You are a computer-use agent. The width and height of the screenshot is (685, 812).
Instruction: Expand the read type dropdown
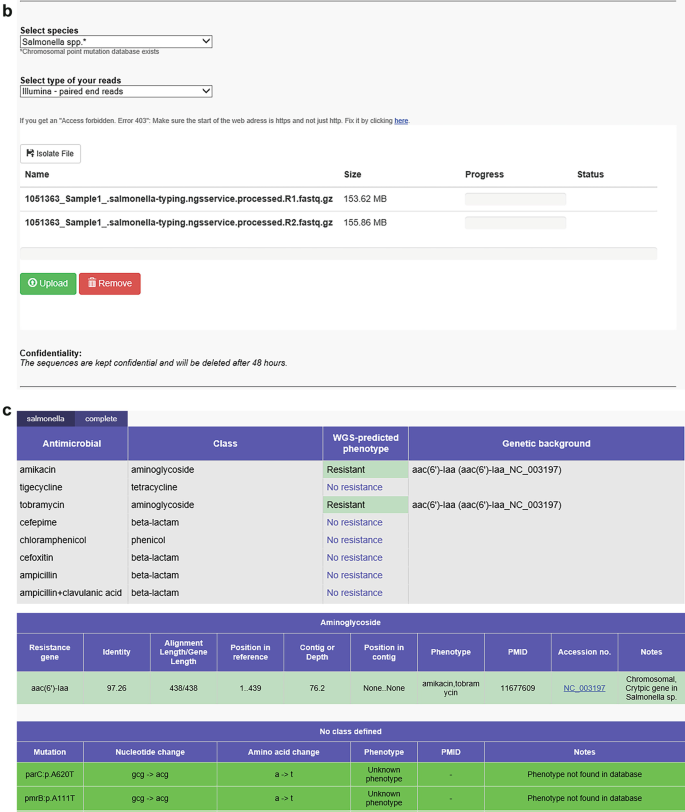116,91
